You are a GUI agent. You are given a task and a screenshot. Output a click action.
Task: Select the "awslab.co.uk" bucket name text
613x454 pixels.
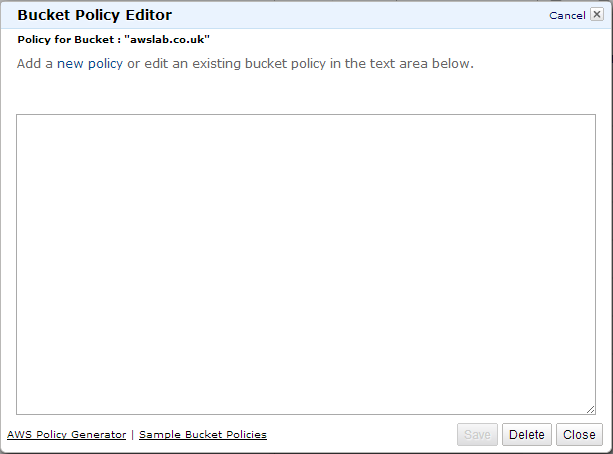167,40
